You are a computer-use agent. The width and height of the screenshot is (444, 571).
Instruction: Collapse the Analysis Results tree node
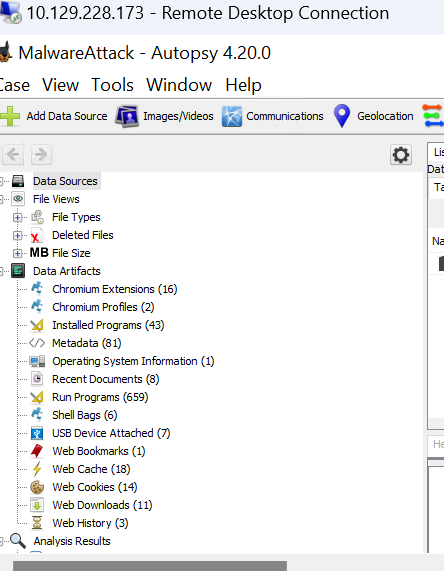pyautogui.click(x=1, y=541)
